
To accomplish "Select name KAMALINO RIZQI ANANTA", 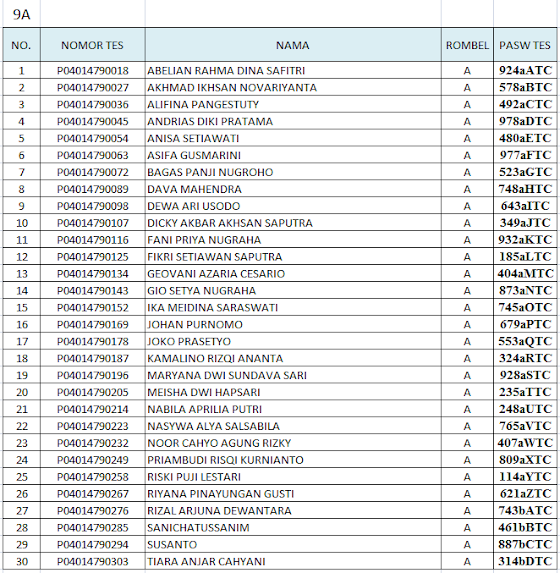I will tap(215, 358).
